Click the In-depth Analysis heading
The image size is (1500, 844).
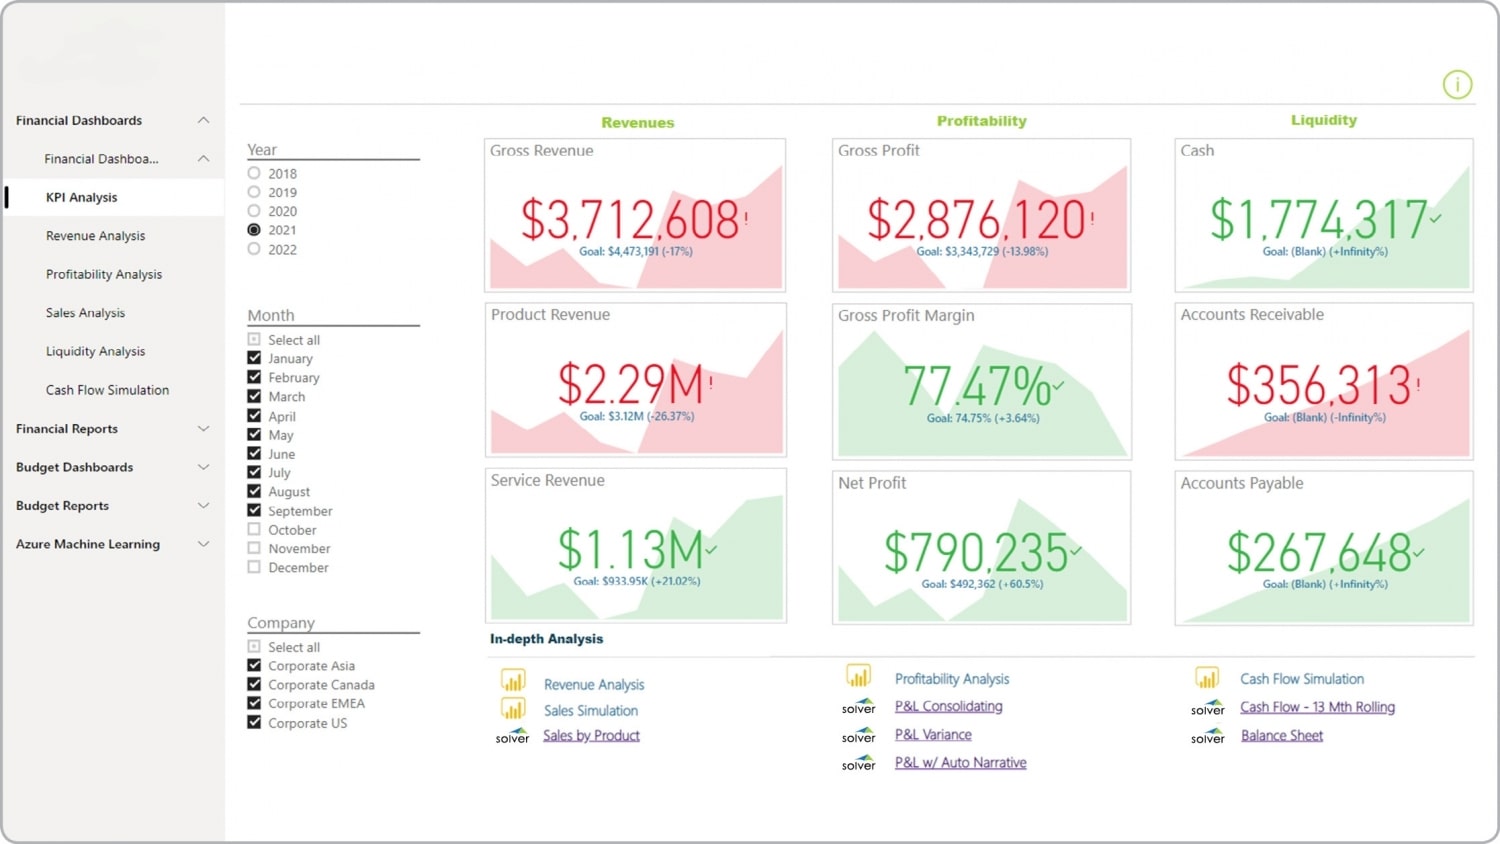[x=546, y=638]
